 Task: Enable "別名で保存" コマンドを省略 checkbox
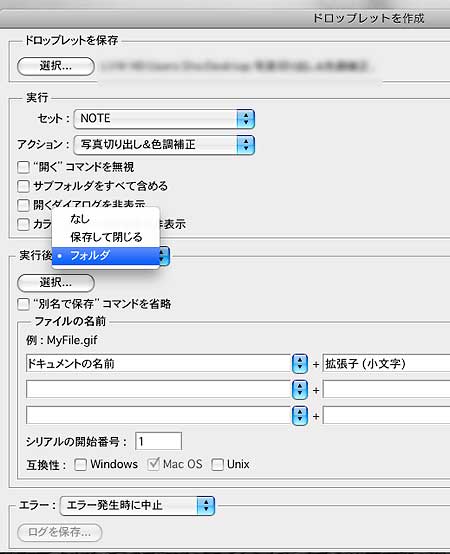coord(23,304)
